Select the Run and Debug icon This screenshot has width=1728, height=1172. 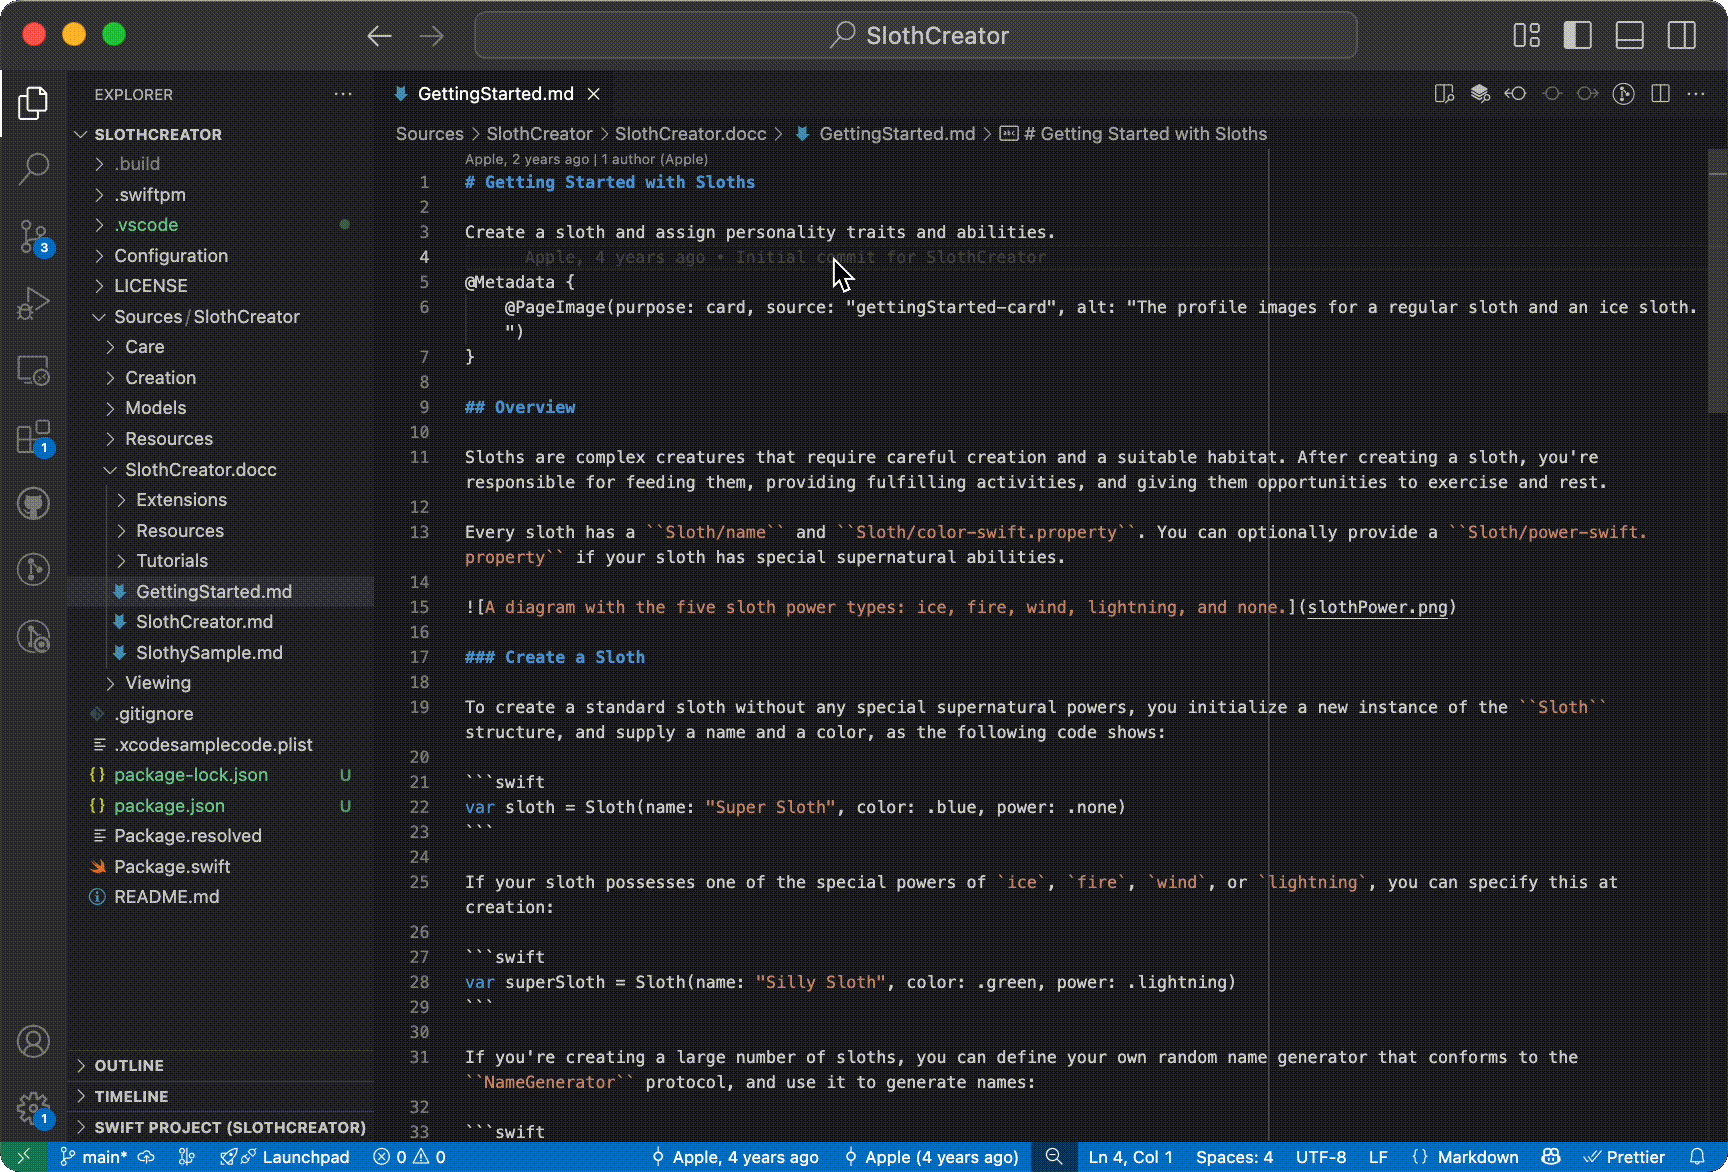(34, 302)
